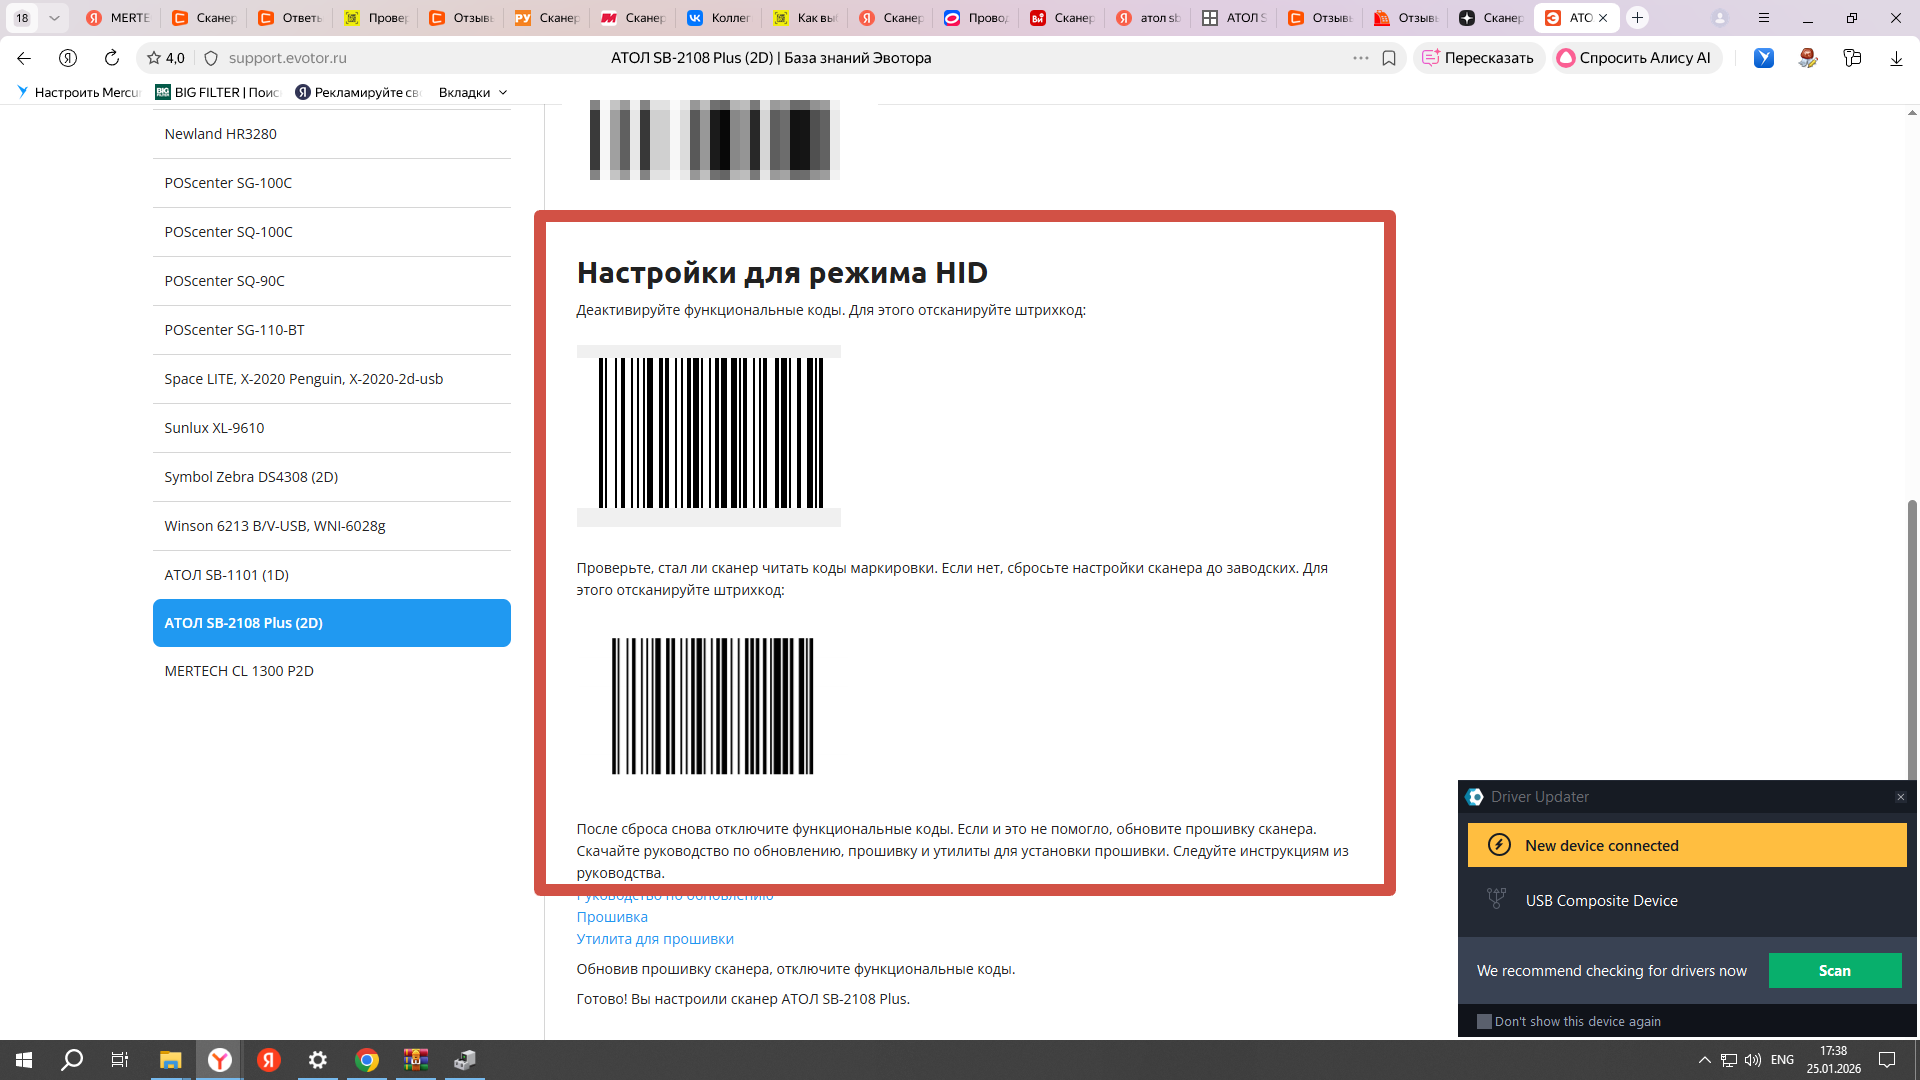Open the collections icon in the toolbar

click(x=1852, y=58)
